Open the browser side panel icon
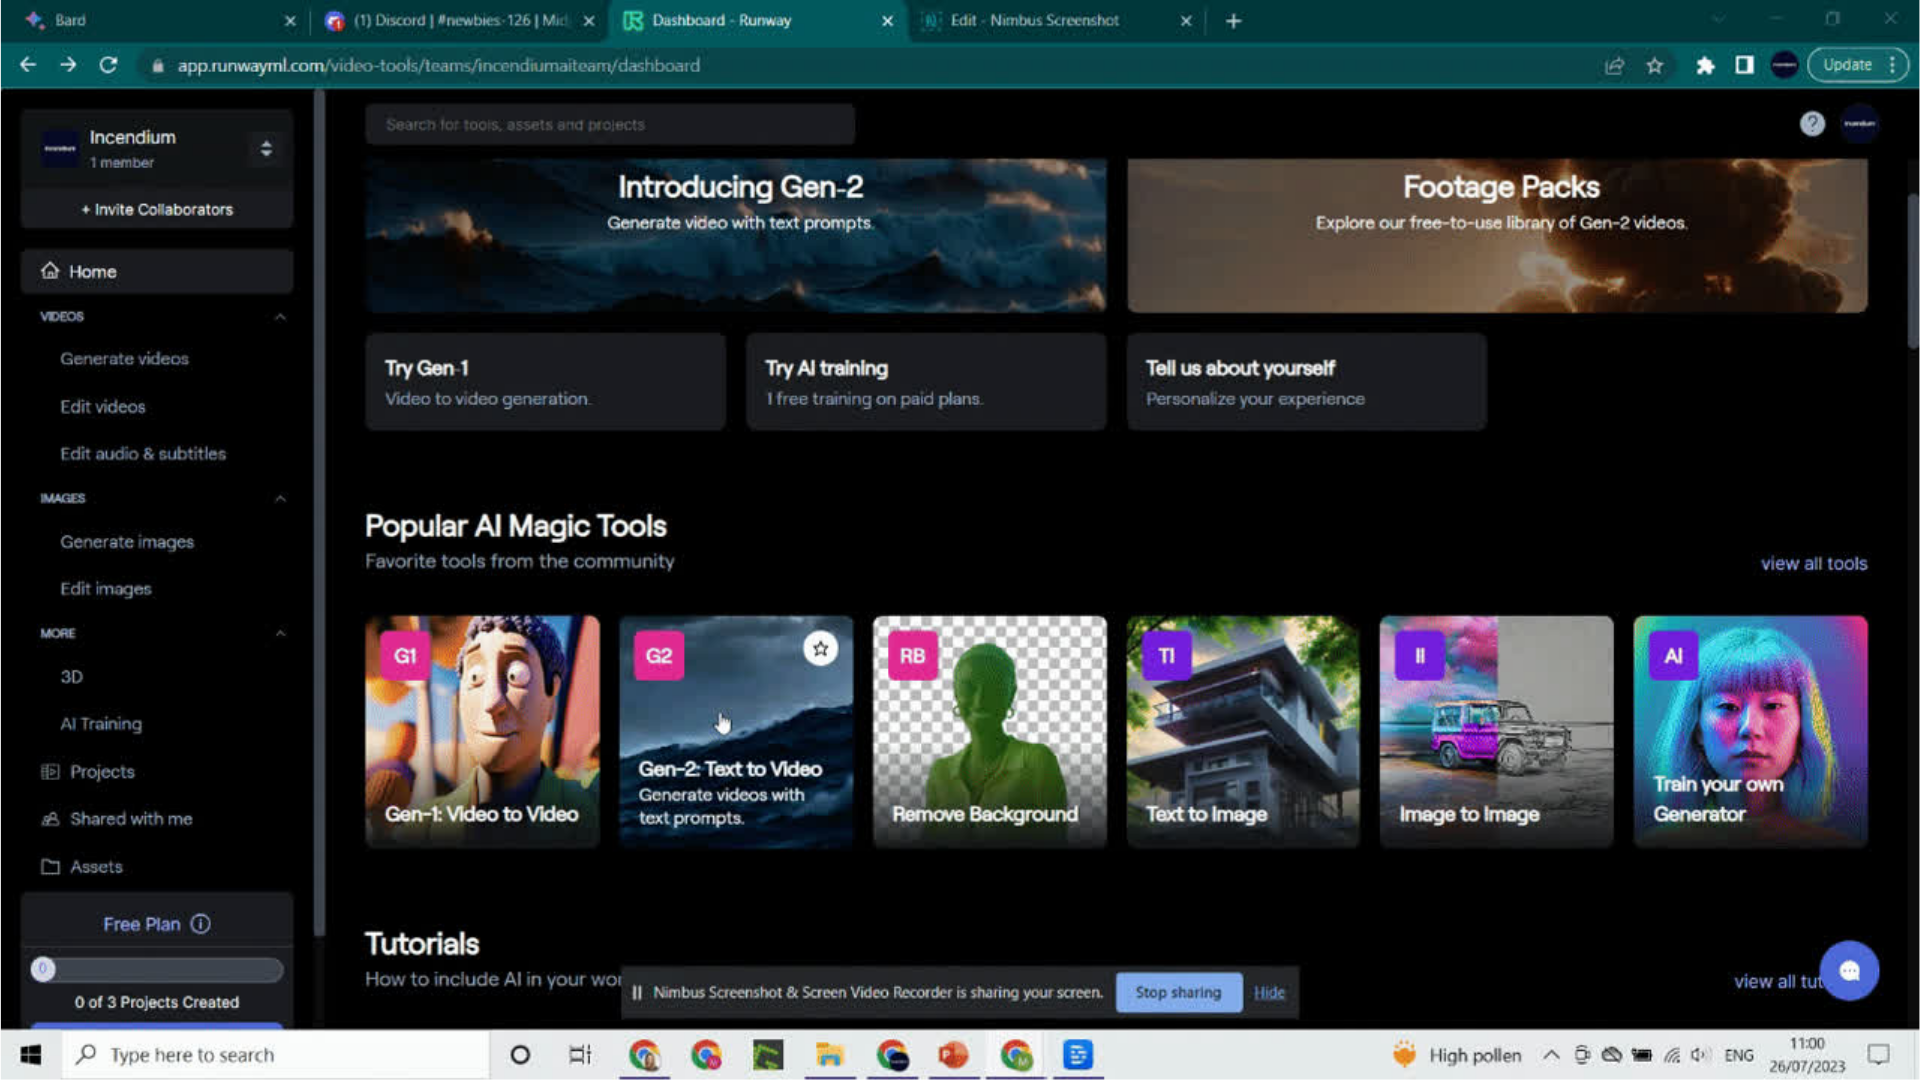Screen dimensions: 1920x1080 click(1744, 65)
